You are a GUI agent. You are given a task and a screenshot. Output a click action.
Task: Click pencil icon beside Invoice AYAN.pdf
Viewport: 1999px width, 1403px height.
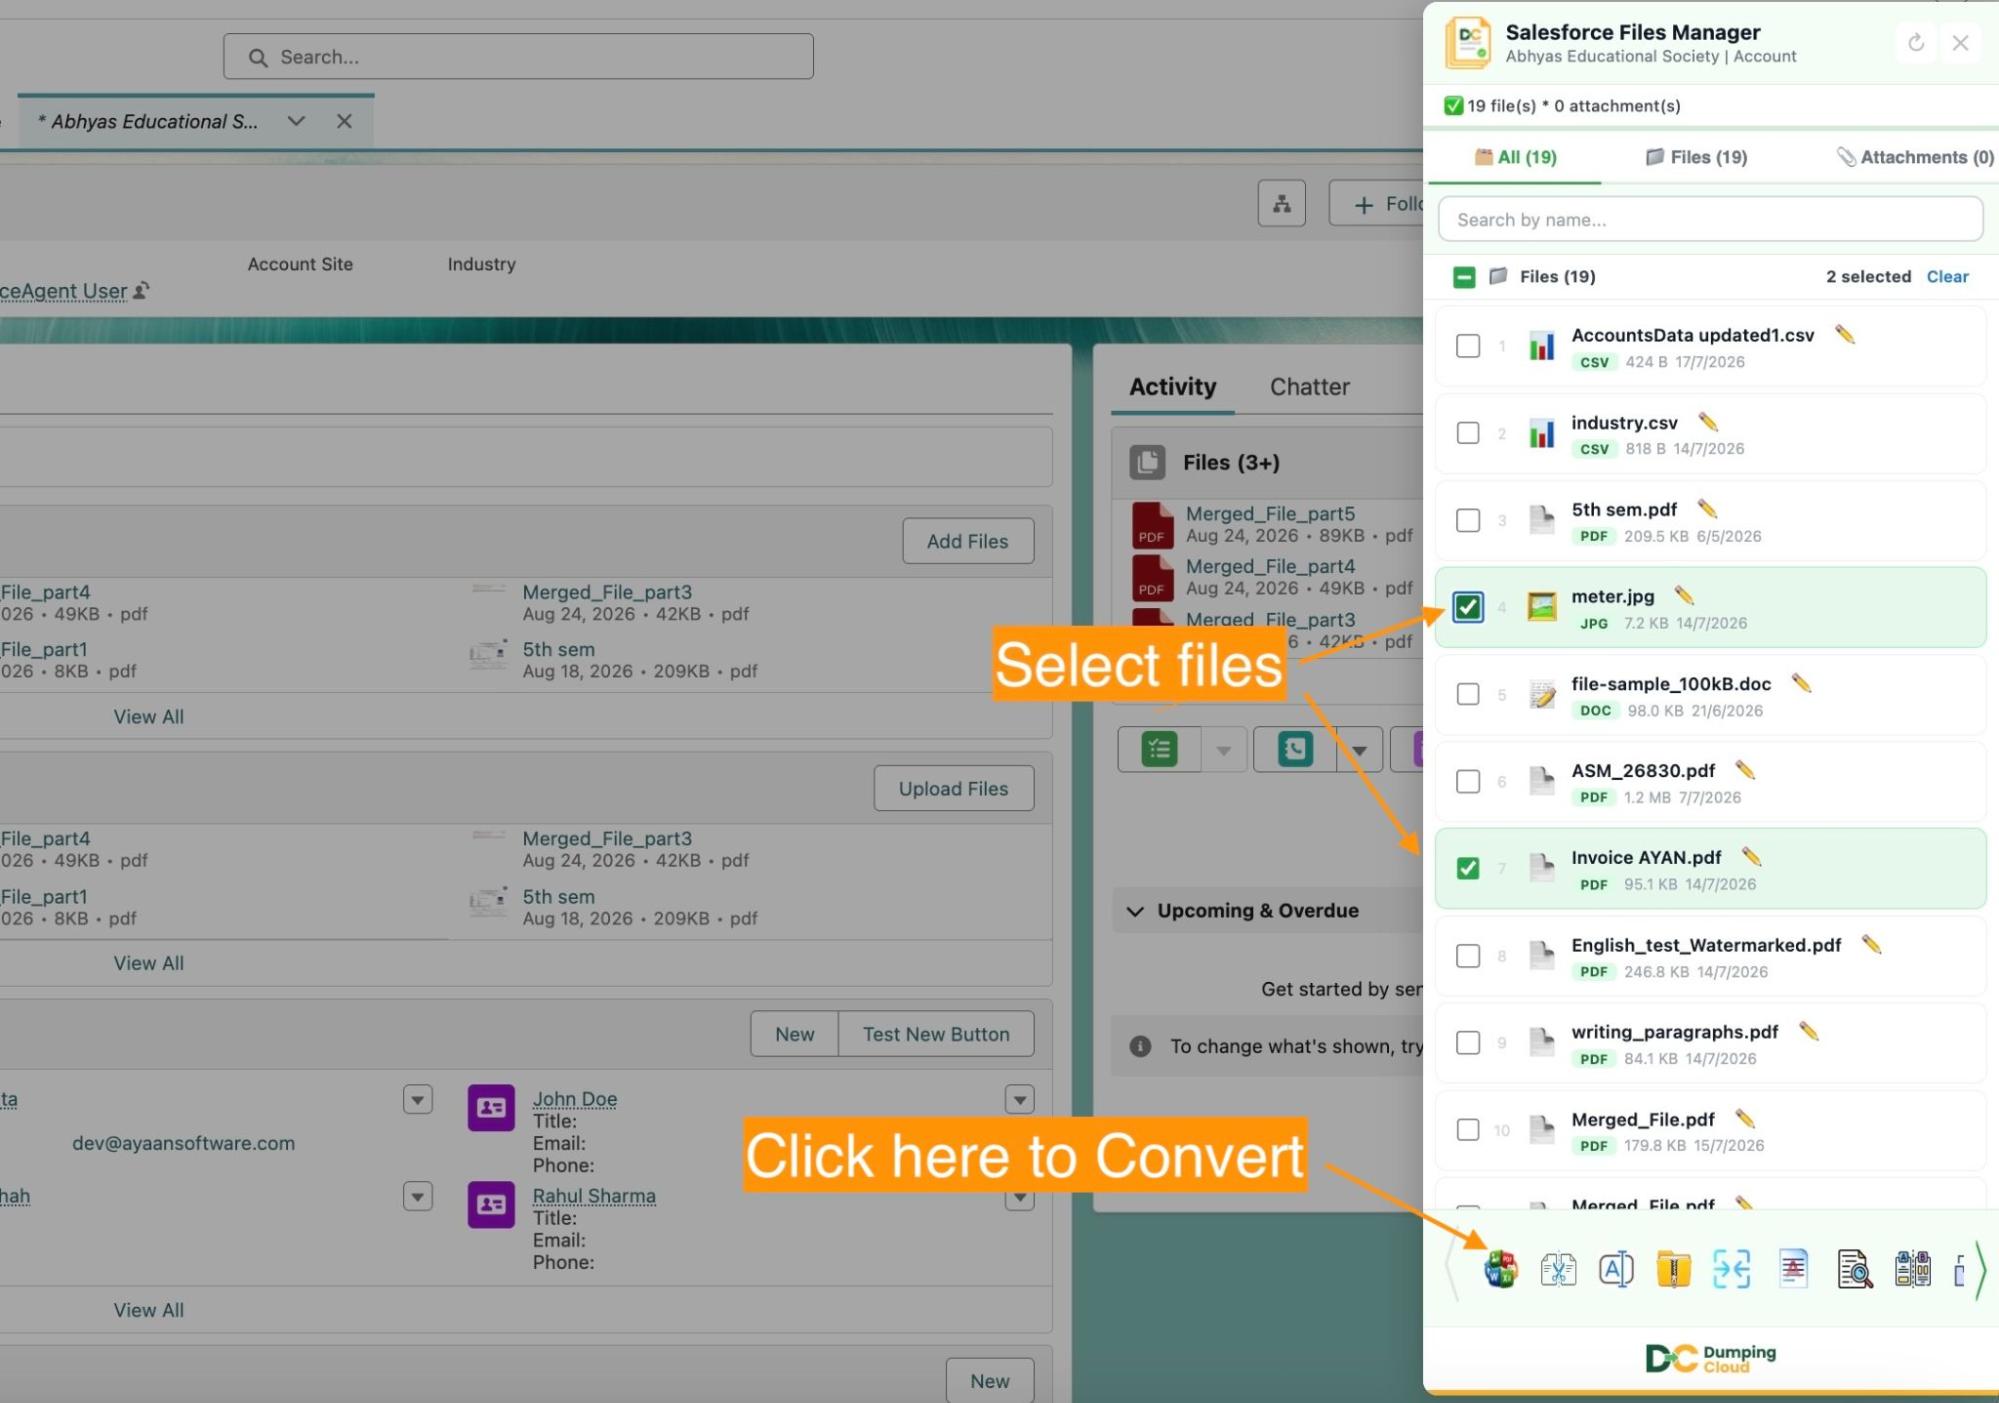click(1751, 857)
